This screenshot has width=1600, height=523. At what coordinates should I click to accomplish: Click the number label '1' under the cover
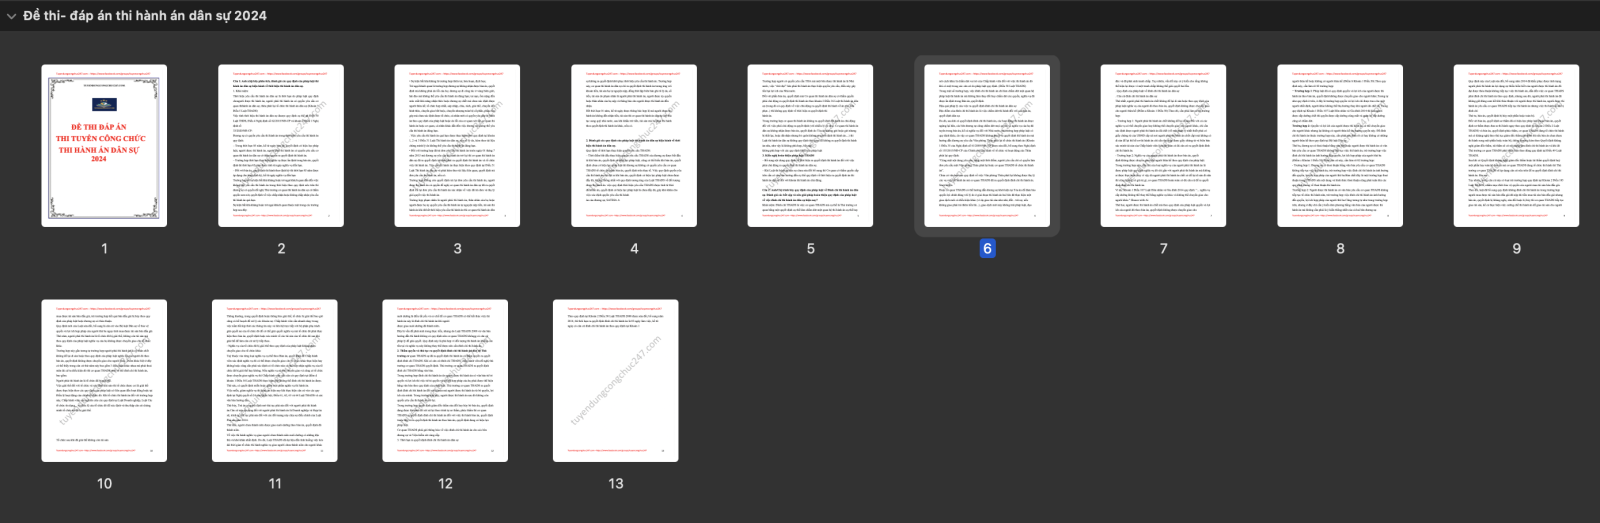tap(104, 249)
